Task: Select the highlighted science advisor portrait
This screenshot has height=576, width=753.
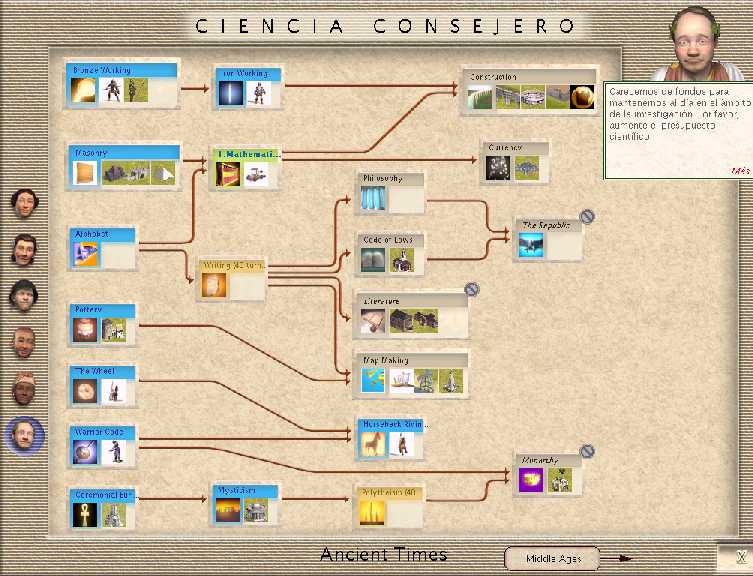Action: pyautogui.click(x=25, y=434)
